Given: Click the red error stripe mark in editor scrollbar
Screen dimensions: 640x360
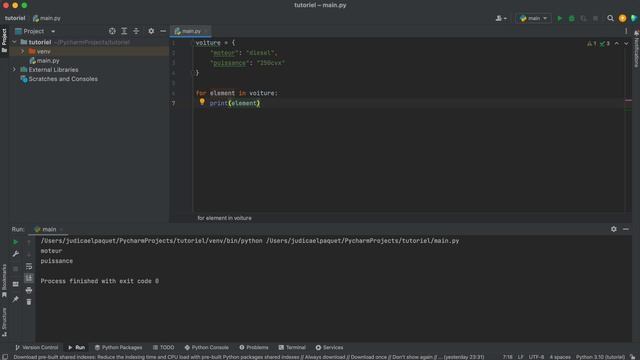Looking at the screenshot, I should [628, 100].
